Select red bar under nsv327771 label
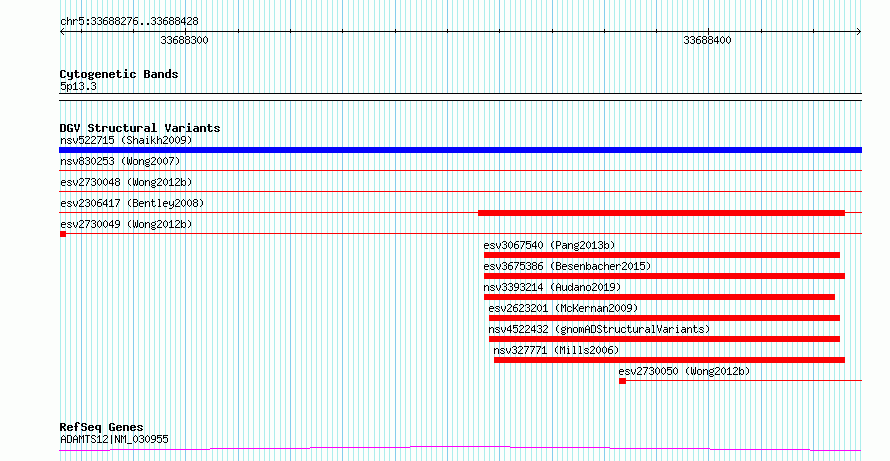Screen dimensions: 890x461 tap(669, 360)
